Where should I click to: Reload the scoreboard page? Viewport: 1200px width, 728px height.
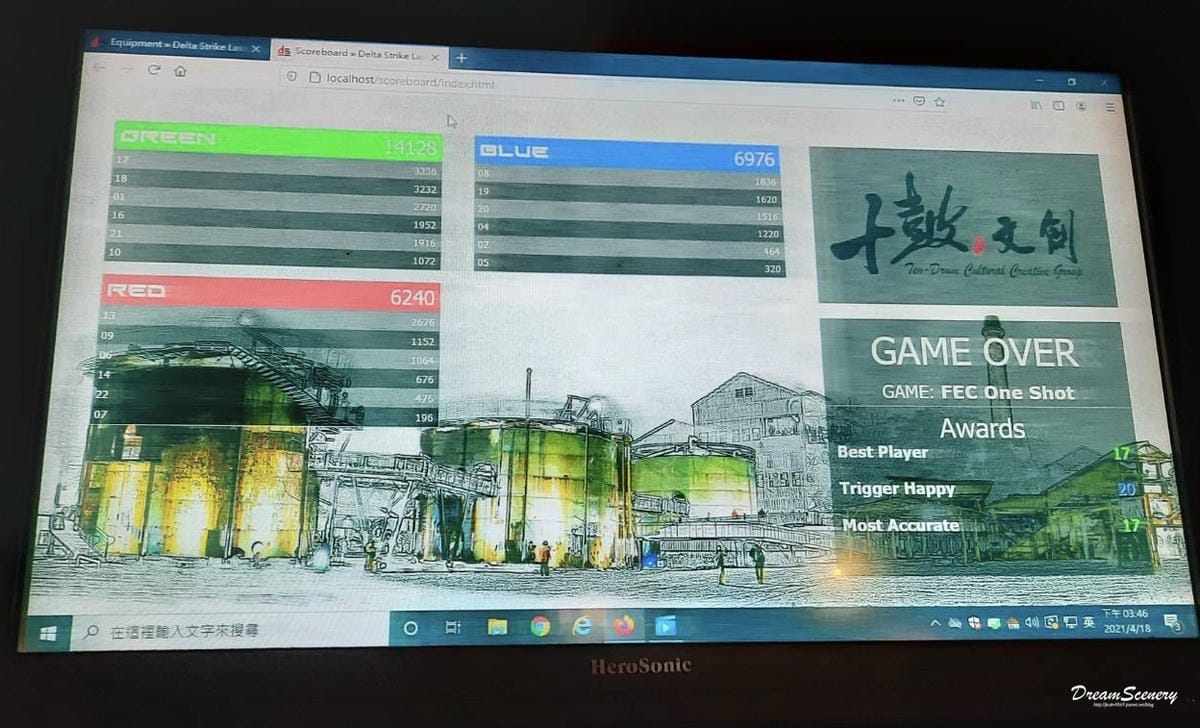tap(153, 70)
